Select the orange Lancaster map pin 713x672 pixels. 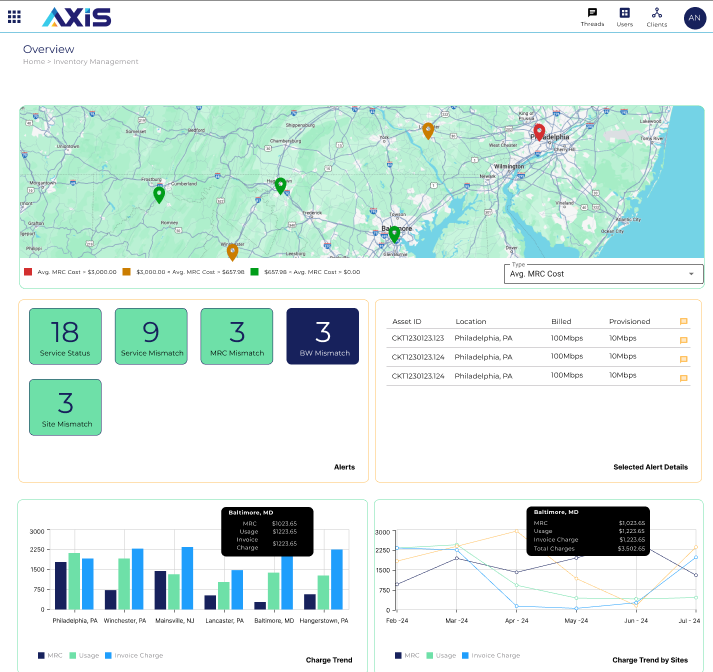tap(428, 131)
